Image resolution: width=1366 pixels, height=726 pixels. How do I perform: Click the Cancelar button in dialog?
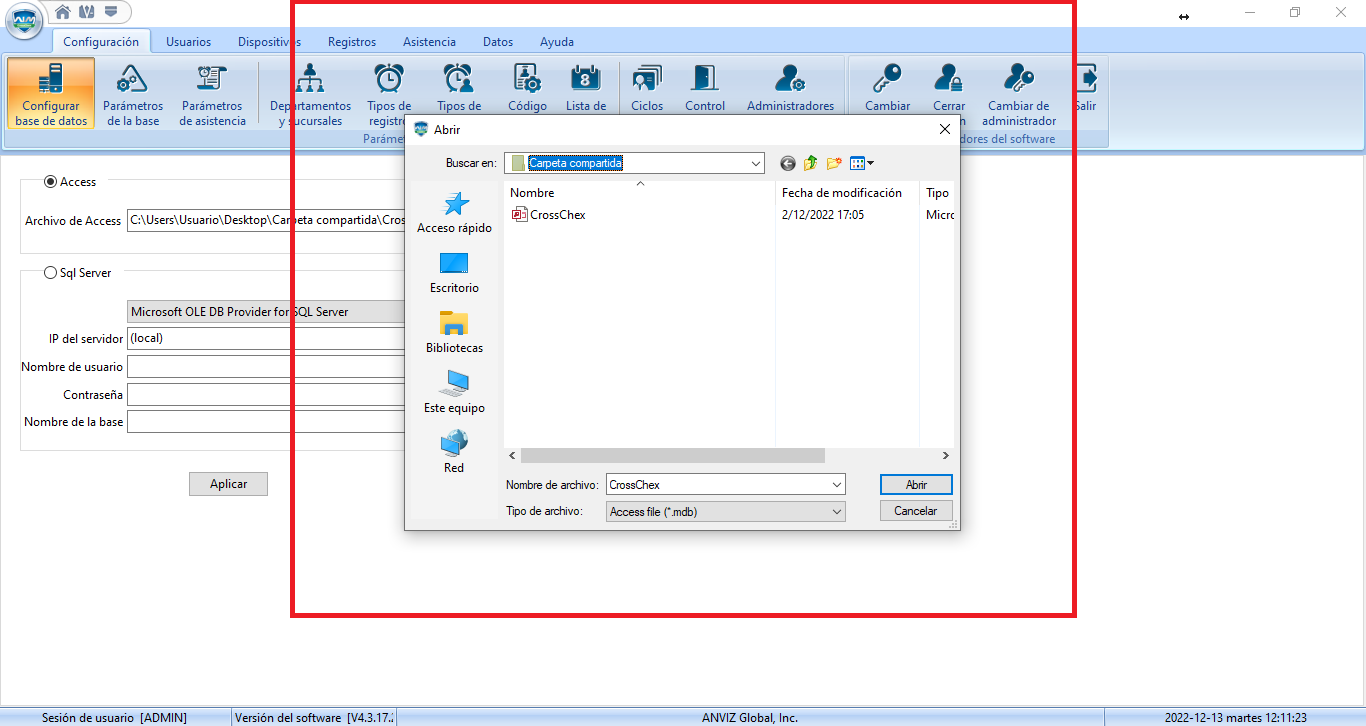(916, 511)
